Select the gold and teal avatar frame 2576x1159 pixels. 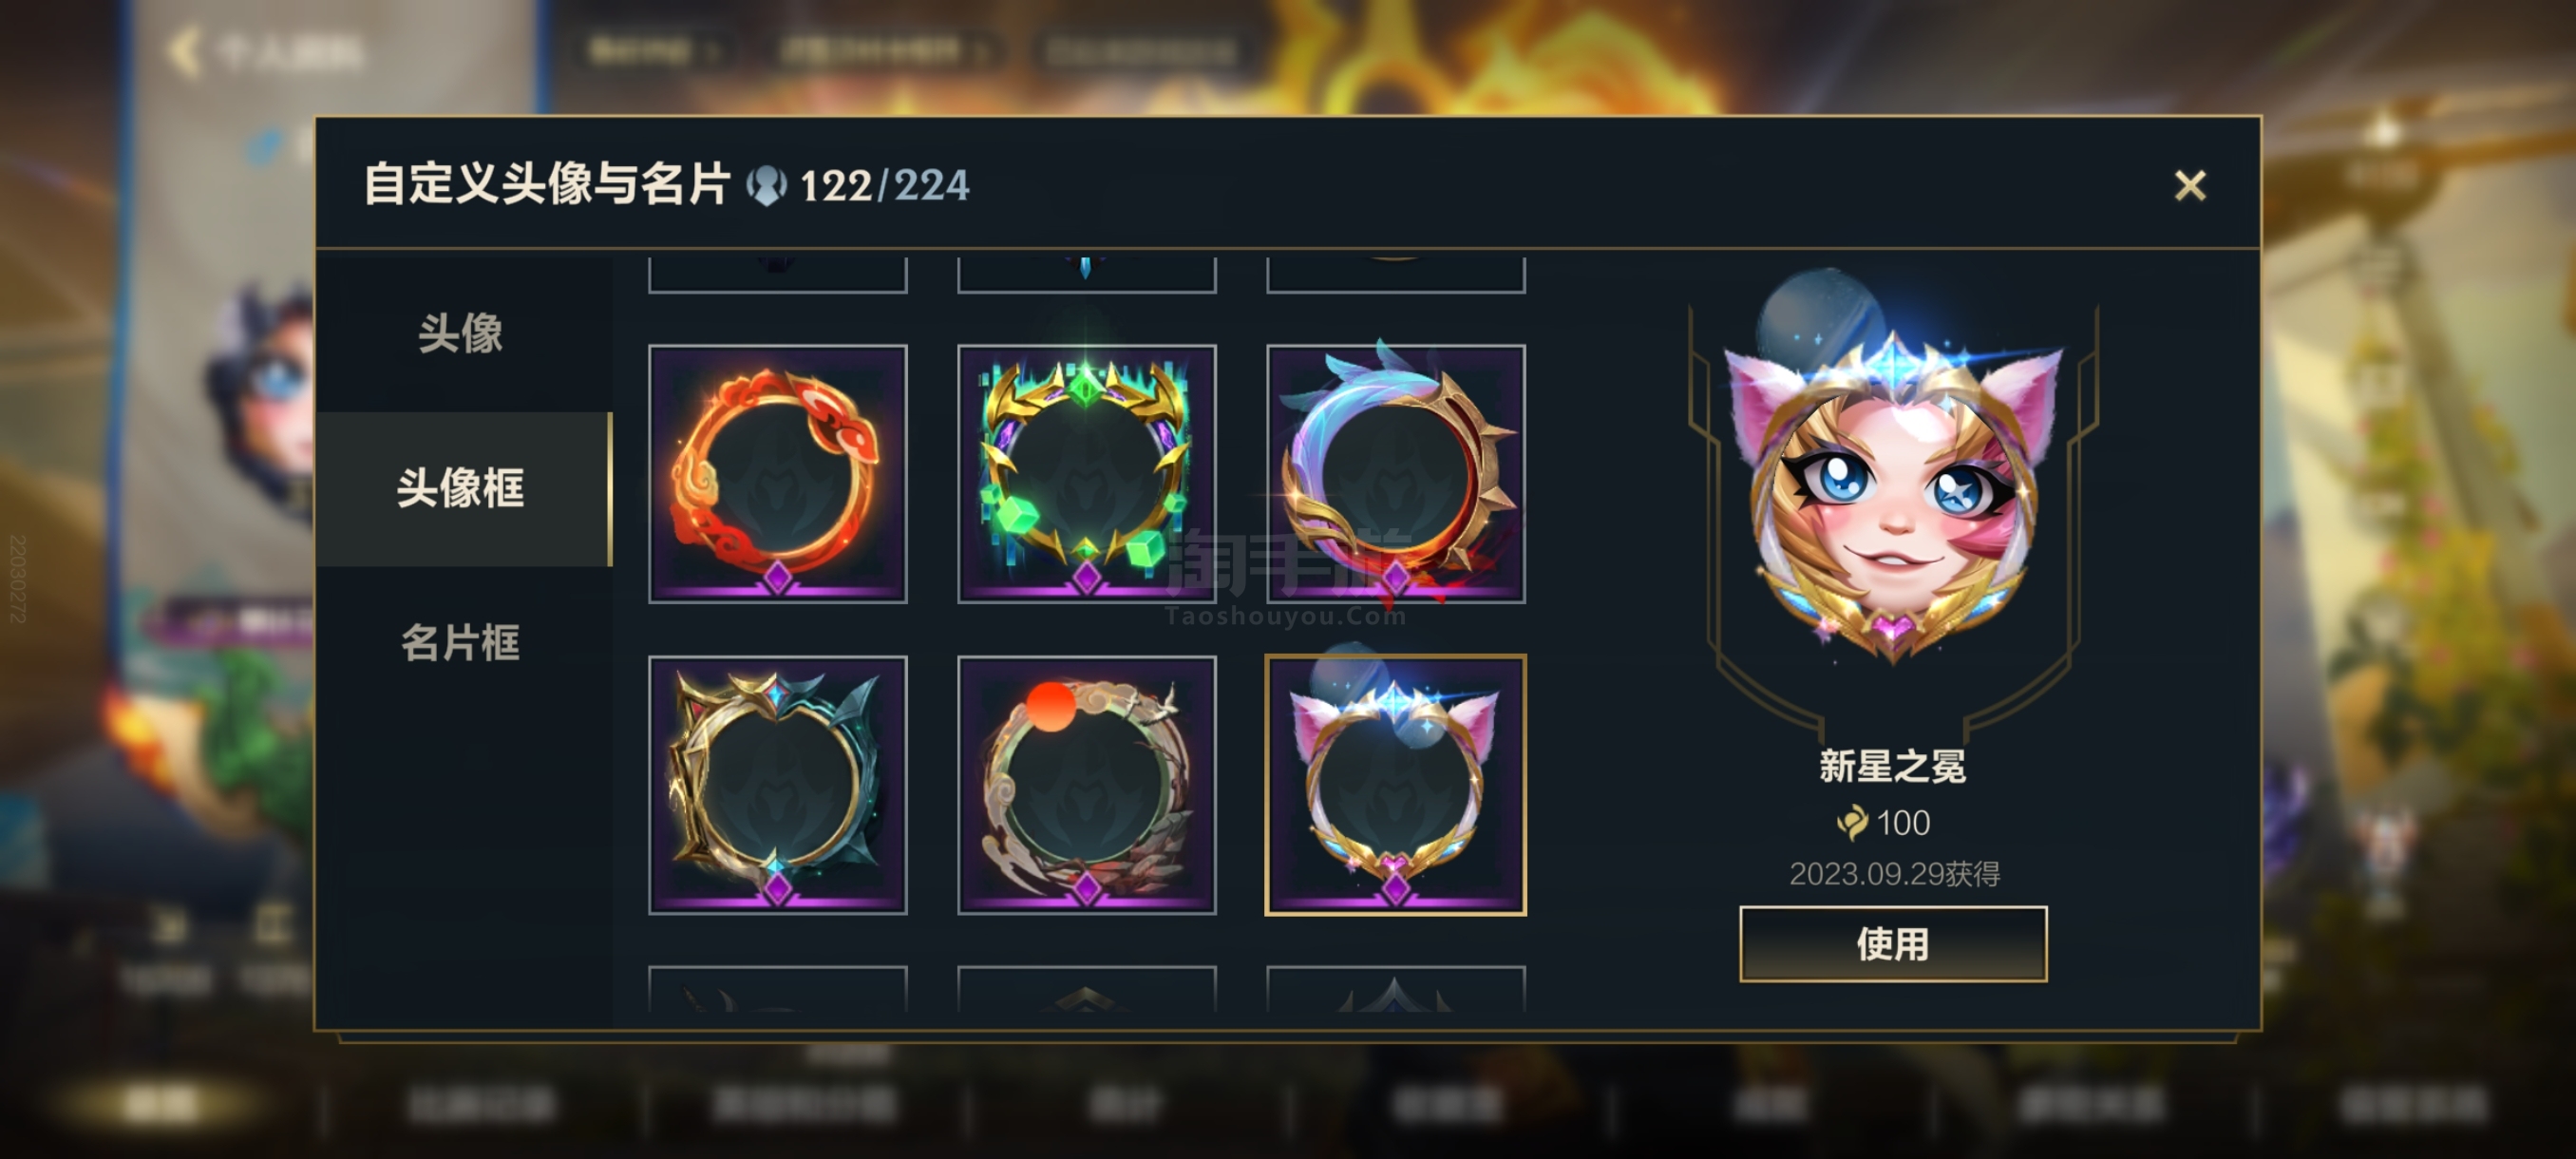777,785
